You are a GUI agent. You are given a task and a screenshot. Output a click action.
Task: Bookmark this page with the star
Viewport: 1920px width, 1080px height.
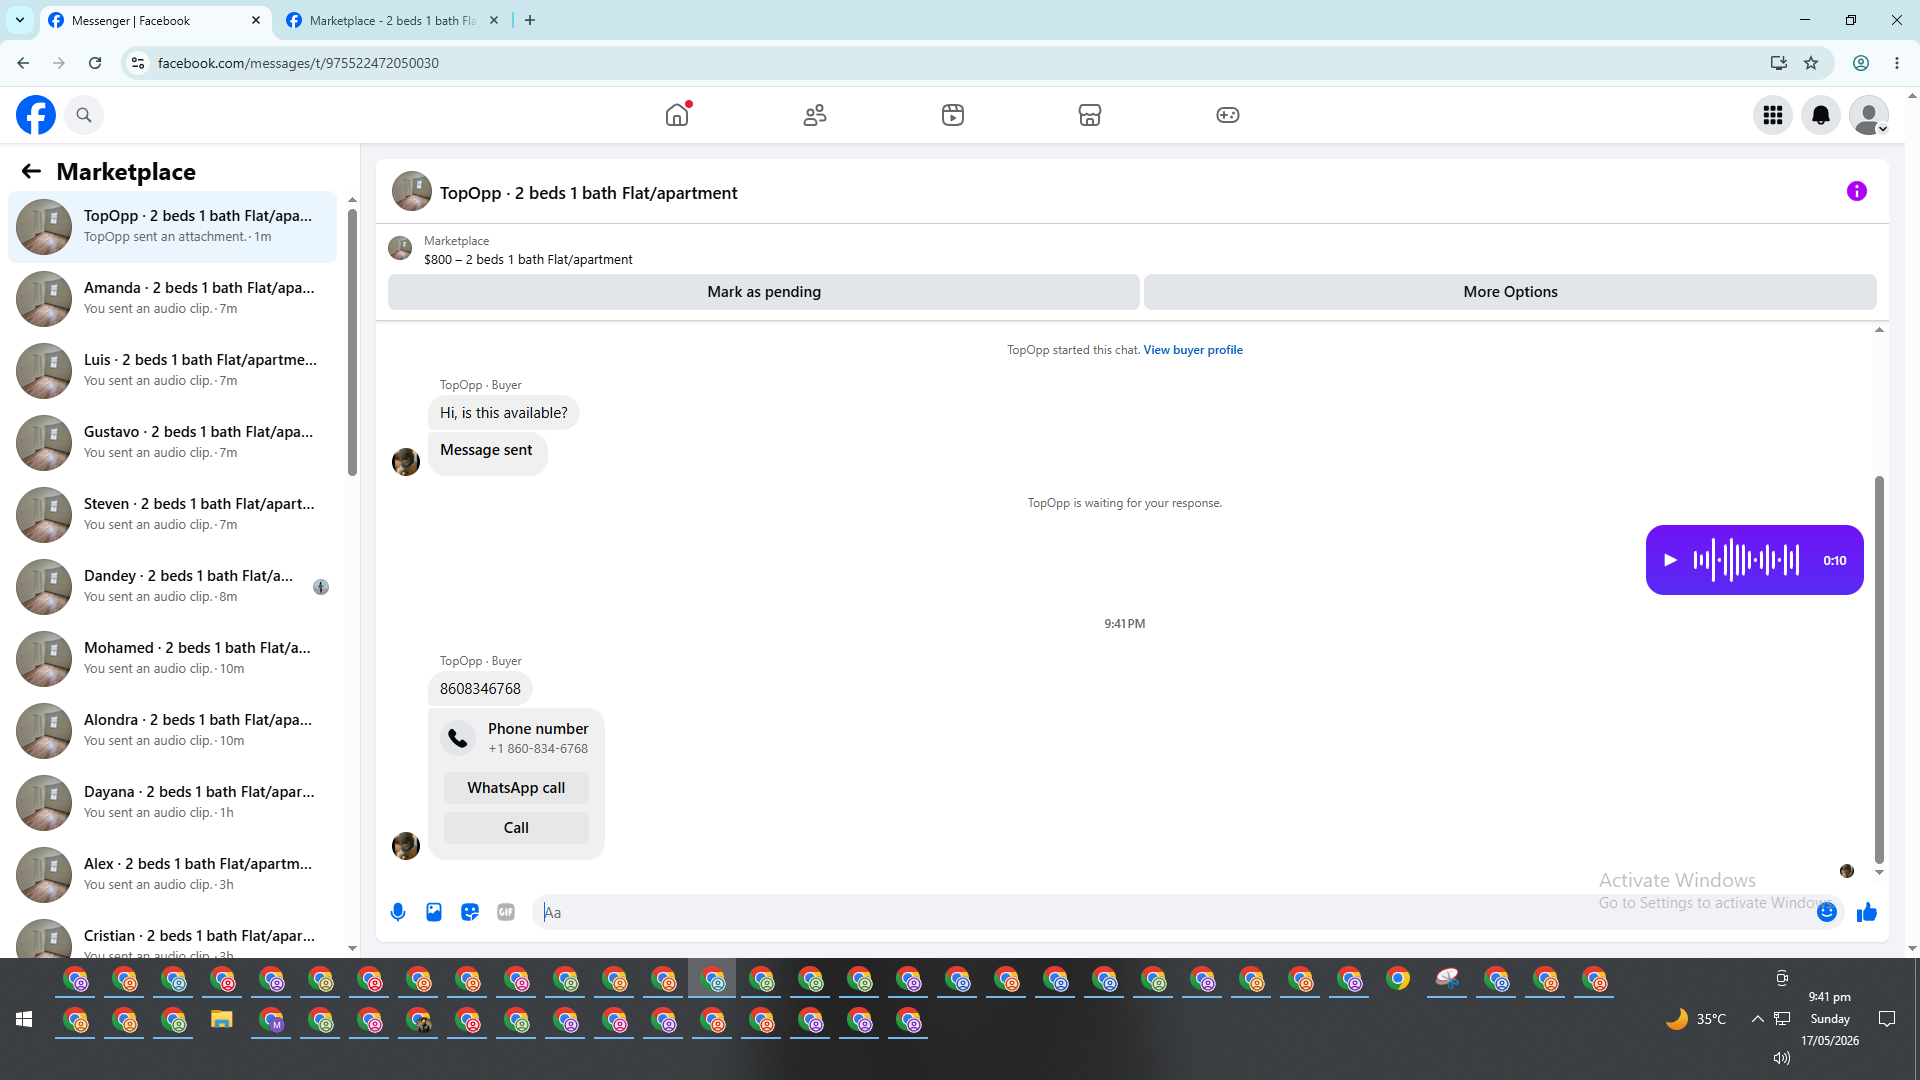tap(1811, 63)
